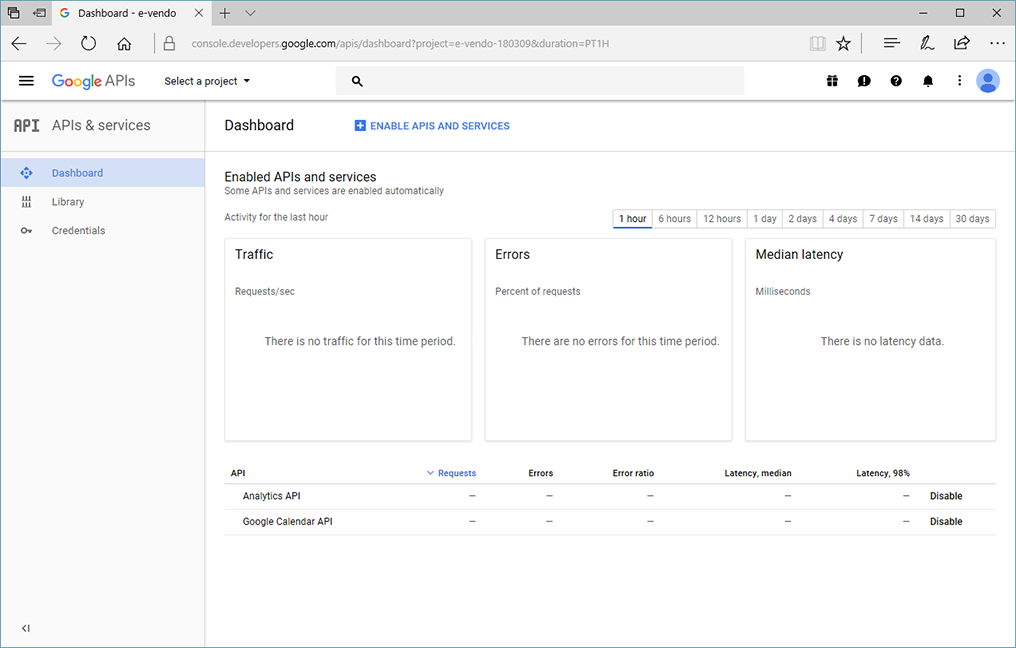Screen dimensions: 1016x648
Task: Go to the browser home page
Action: 124,43
